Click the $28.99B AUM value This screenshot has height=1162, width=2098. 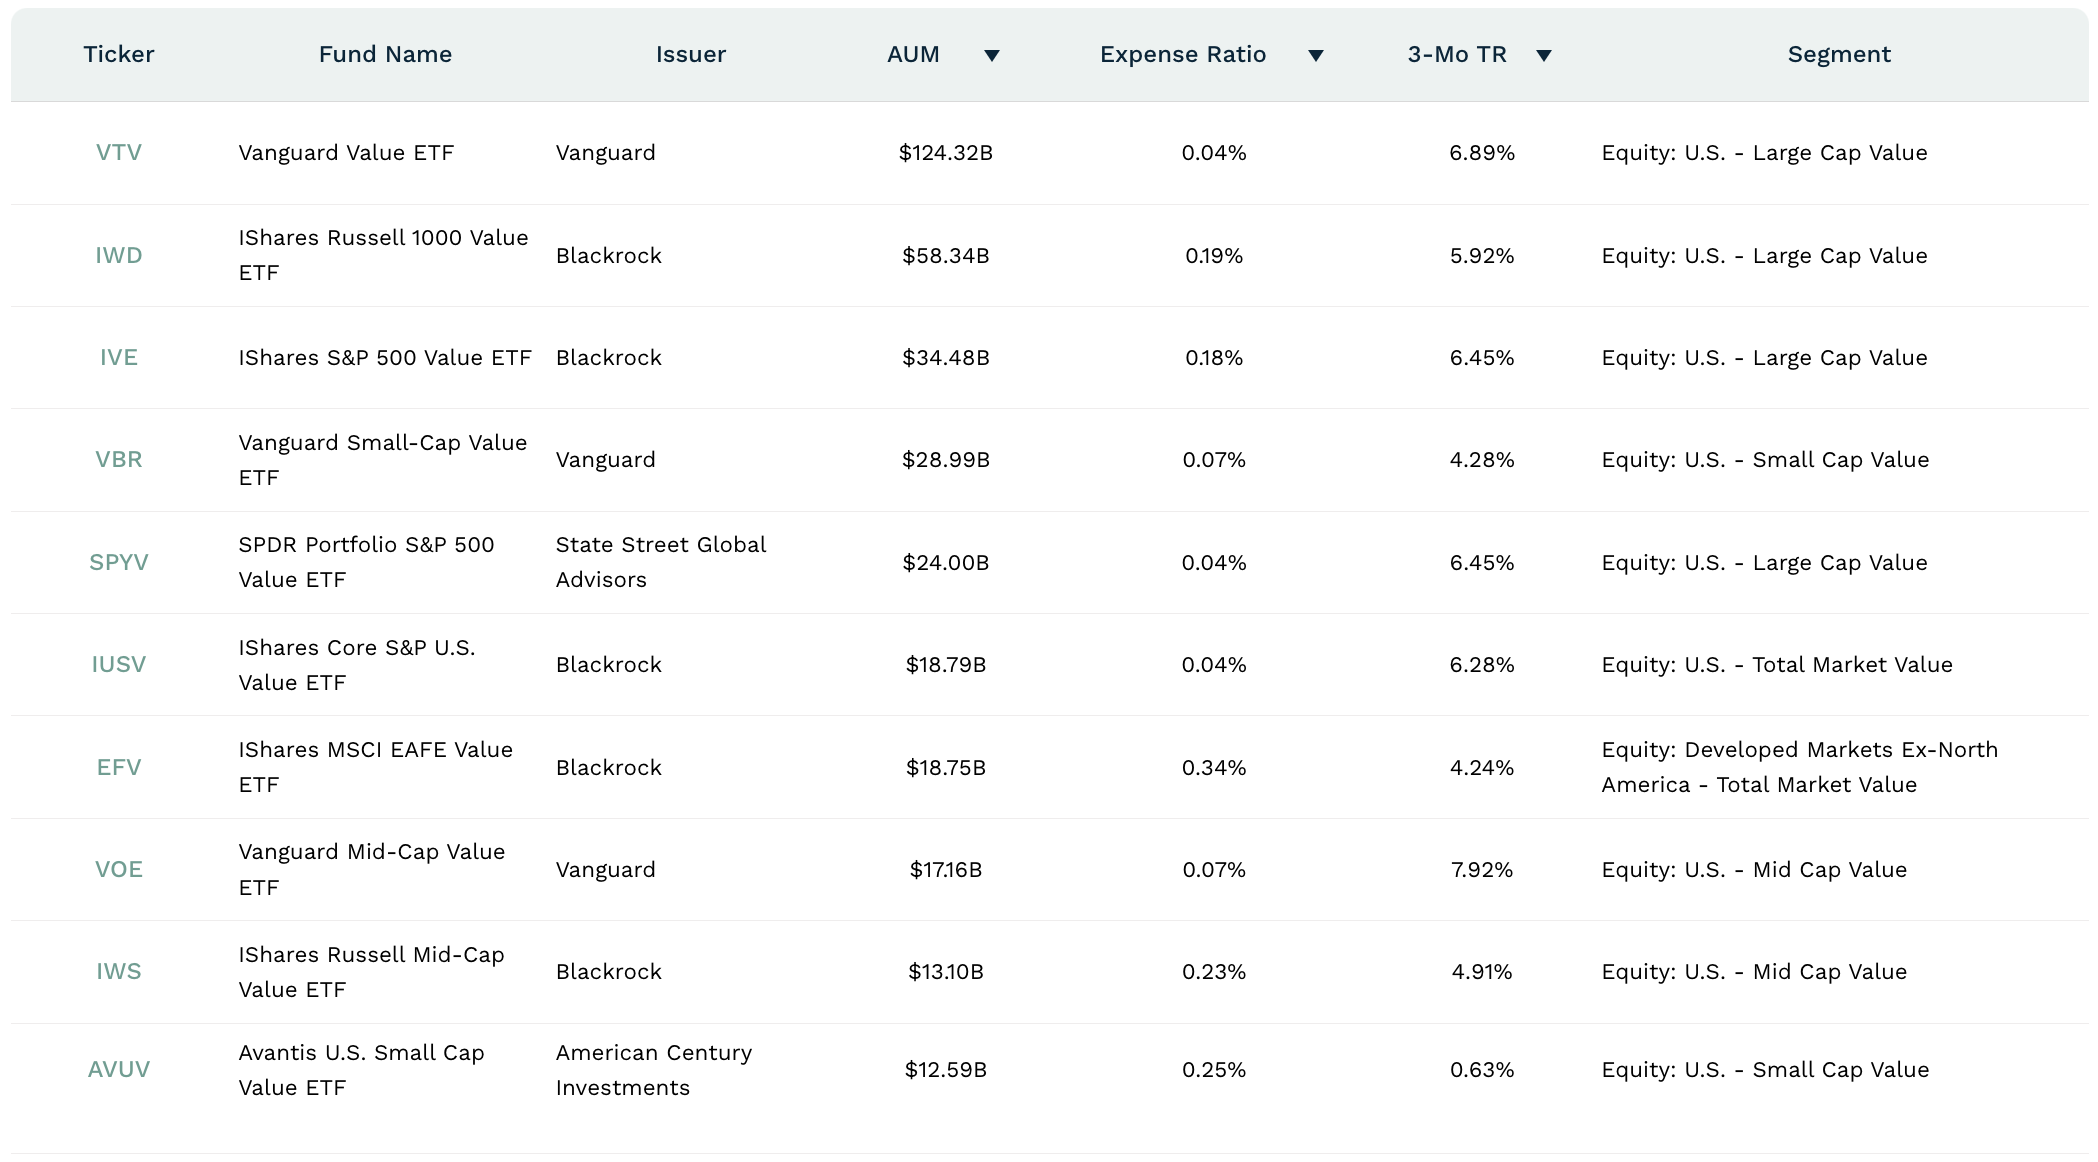(x=946, y=459)
